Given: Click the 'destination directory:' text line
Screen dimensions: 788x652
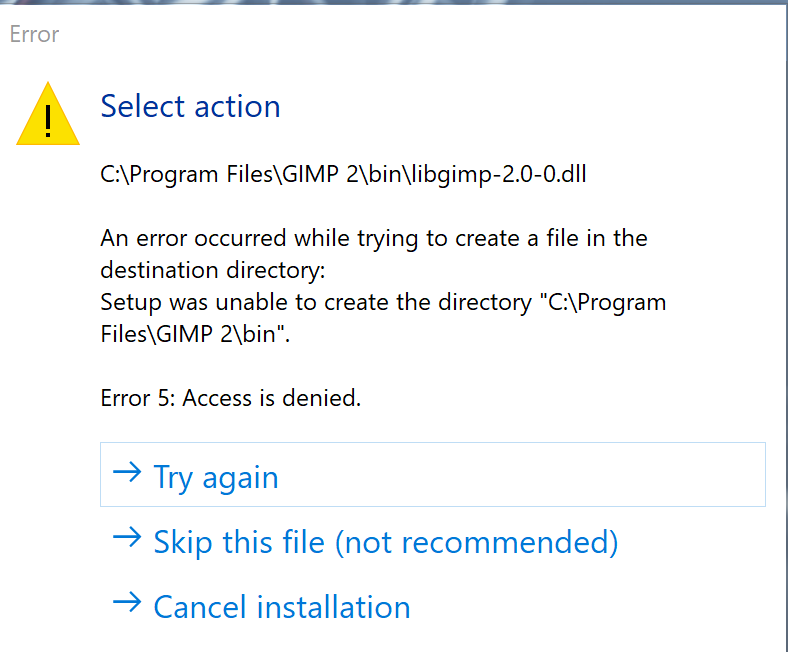Looking at the screenshot, I should point(213,270).
